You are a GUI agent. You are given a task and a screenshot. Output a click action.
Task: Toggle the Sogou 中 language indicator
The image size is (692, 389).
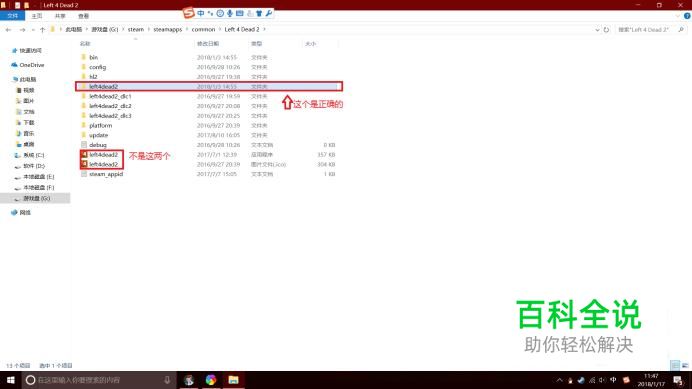pyautogui.click(x=201, y=13)
